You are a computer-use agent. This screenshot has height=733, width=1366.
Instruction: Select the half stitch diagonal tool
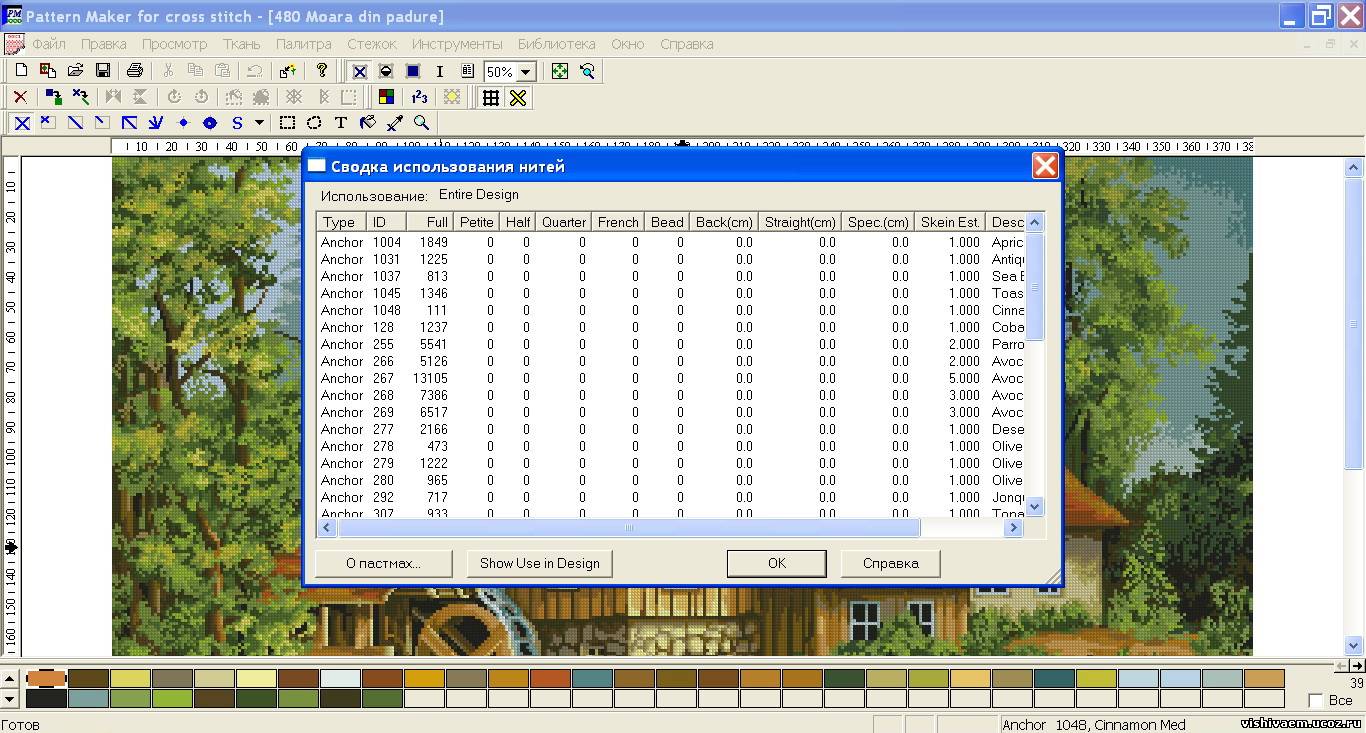point(75,123)
